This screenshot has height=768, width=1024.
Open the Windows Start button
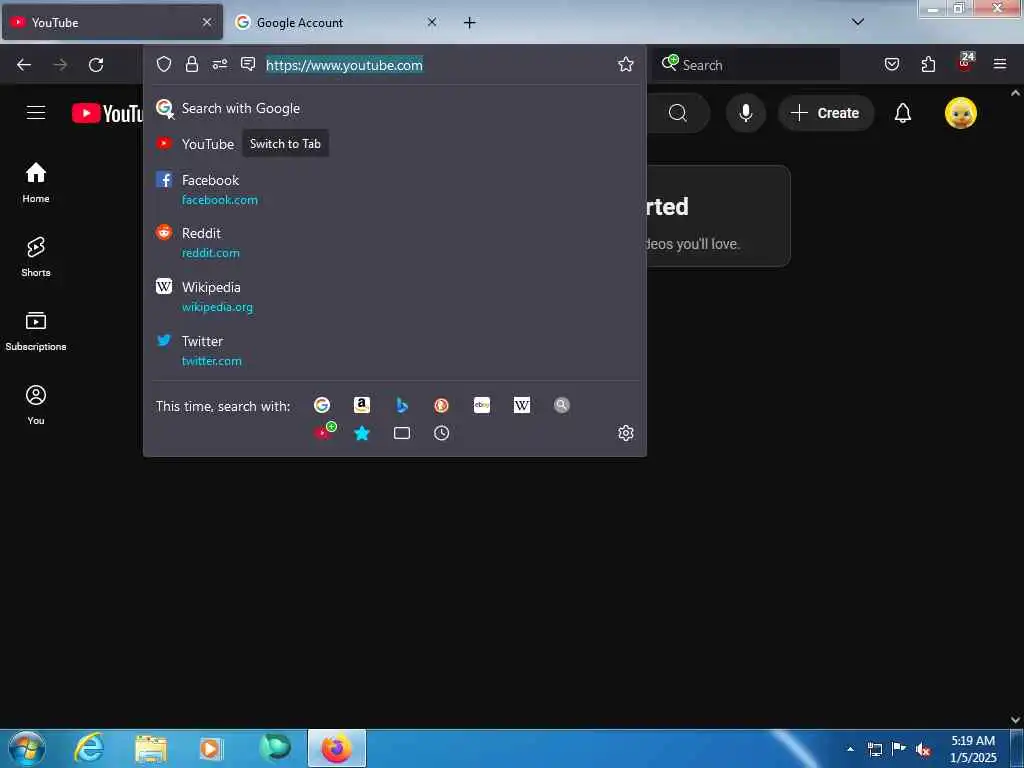(x=27, y=748)
